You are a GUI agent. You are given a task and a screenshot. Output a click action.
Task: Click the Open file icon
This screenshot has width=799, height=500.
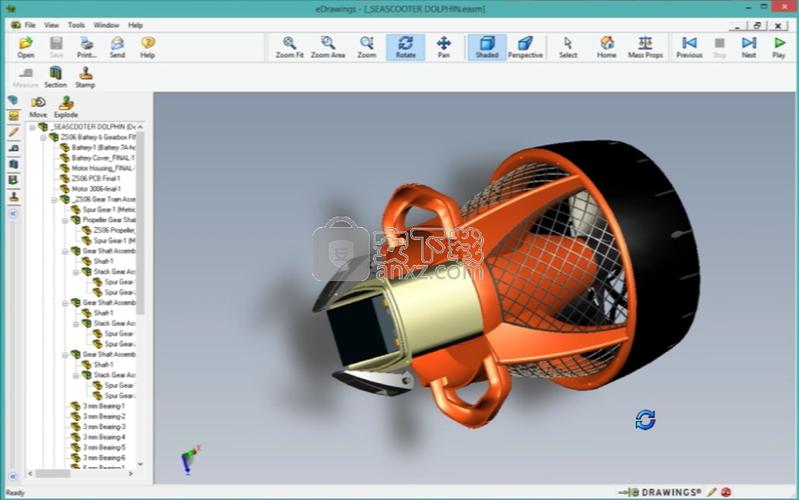click(26, 46)
